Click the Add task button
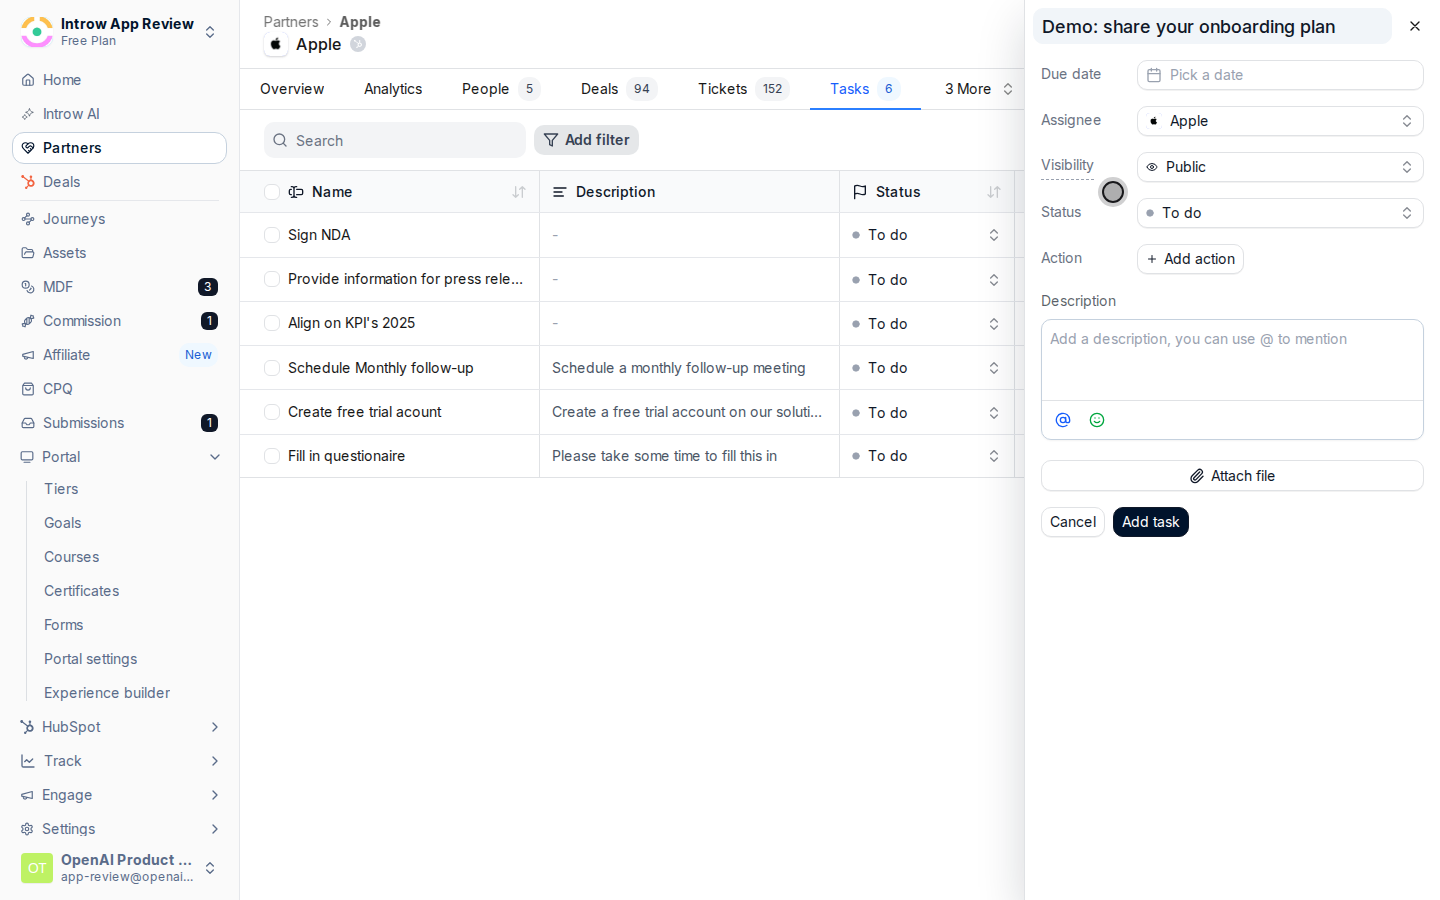 tap(1151, 522)
